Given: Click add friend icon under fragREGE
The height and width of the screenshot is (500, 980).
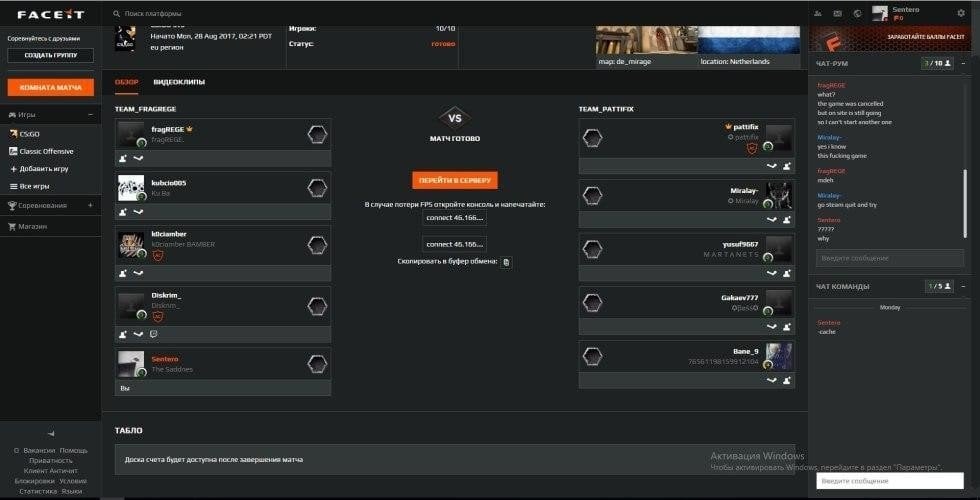Looking at the screenshot, I should 123,158.
